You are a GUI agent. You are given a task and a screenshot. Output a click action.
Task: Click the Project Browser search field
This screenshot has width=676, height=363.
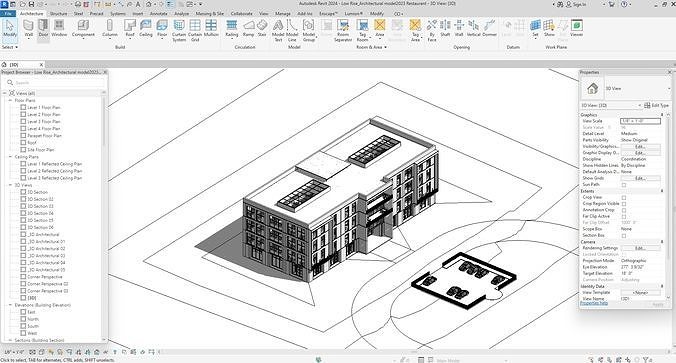[55, 82]
